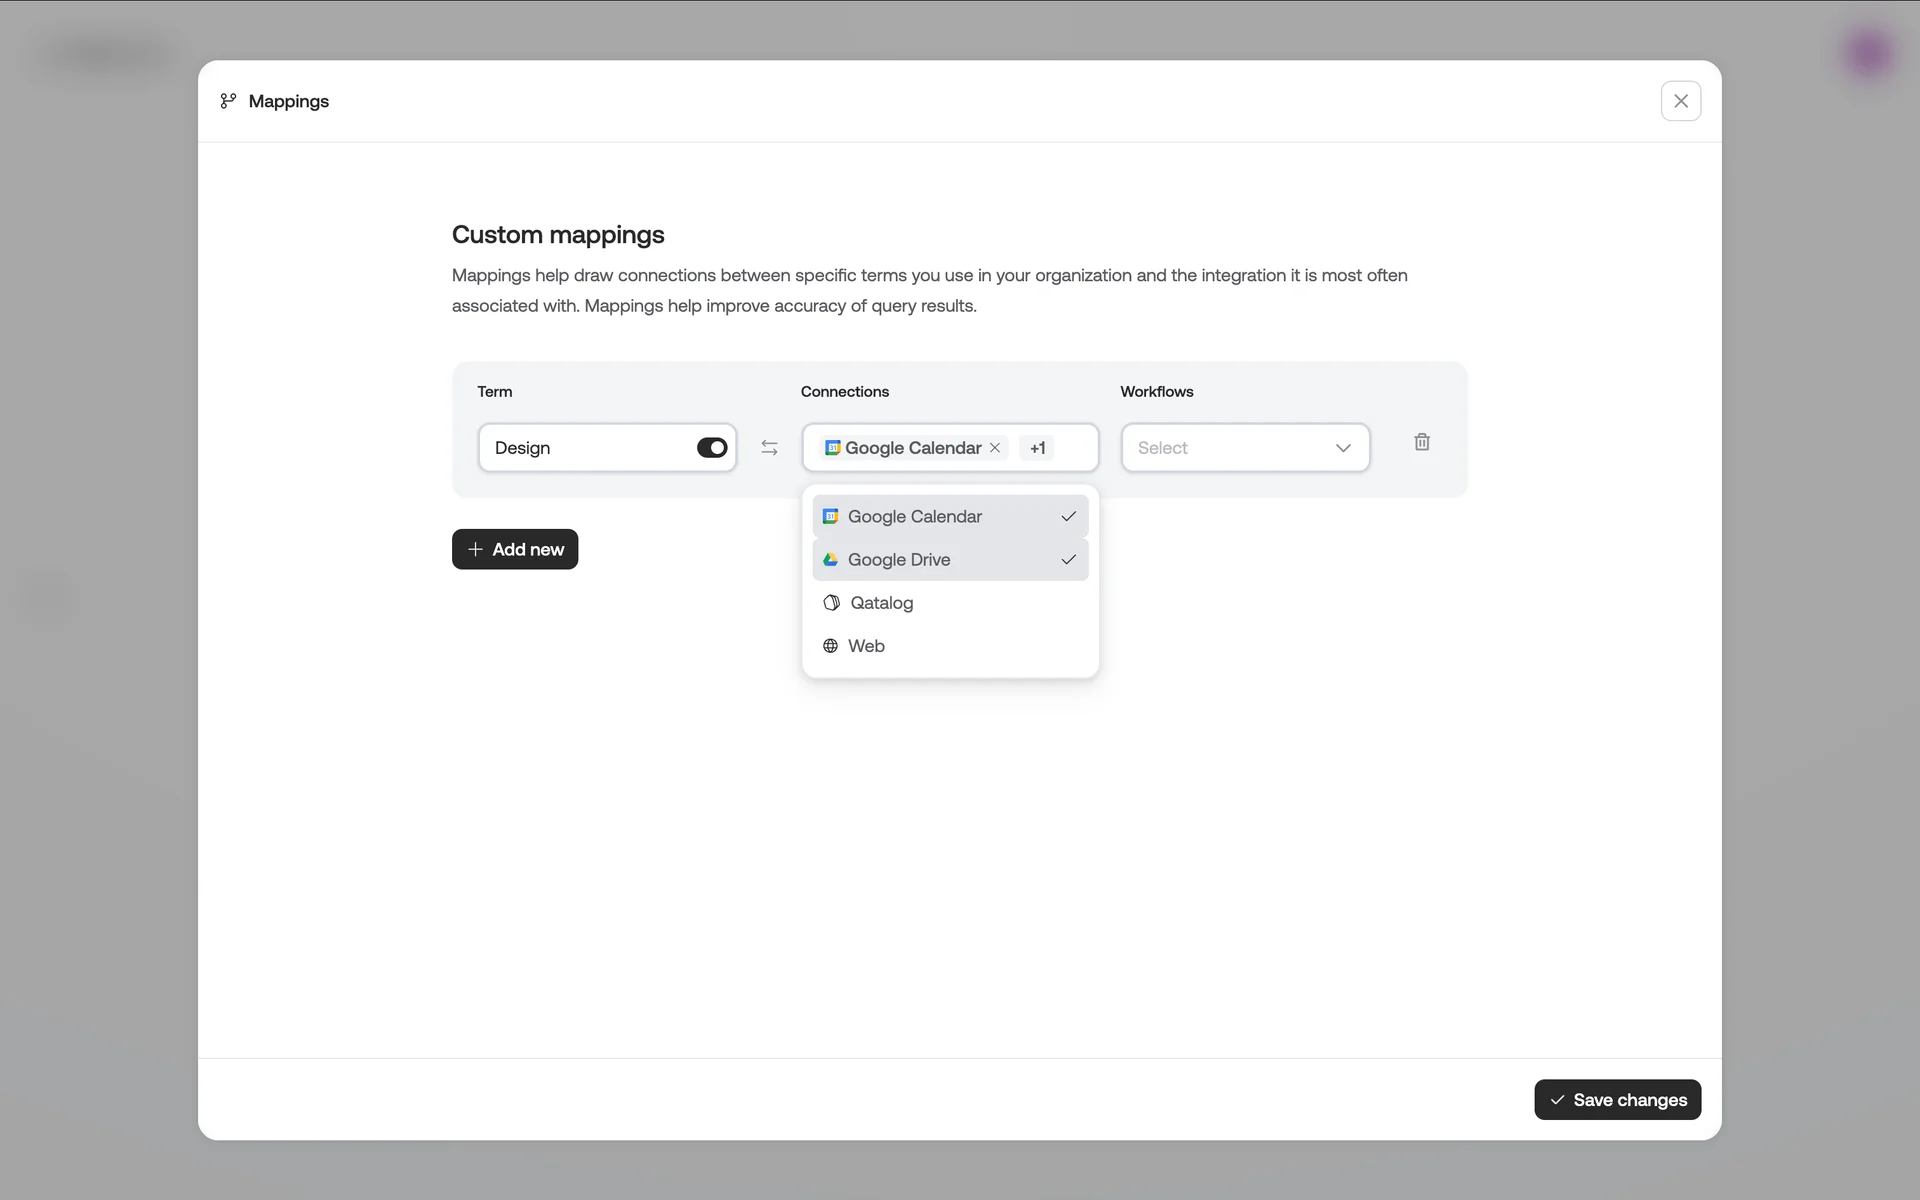Click the Web globe icon in dropdown
Viewport: 1920px width, 1200px height.
[830, 646]
